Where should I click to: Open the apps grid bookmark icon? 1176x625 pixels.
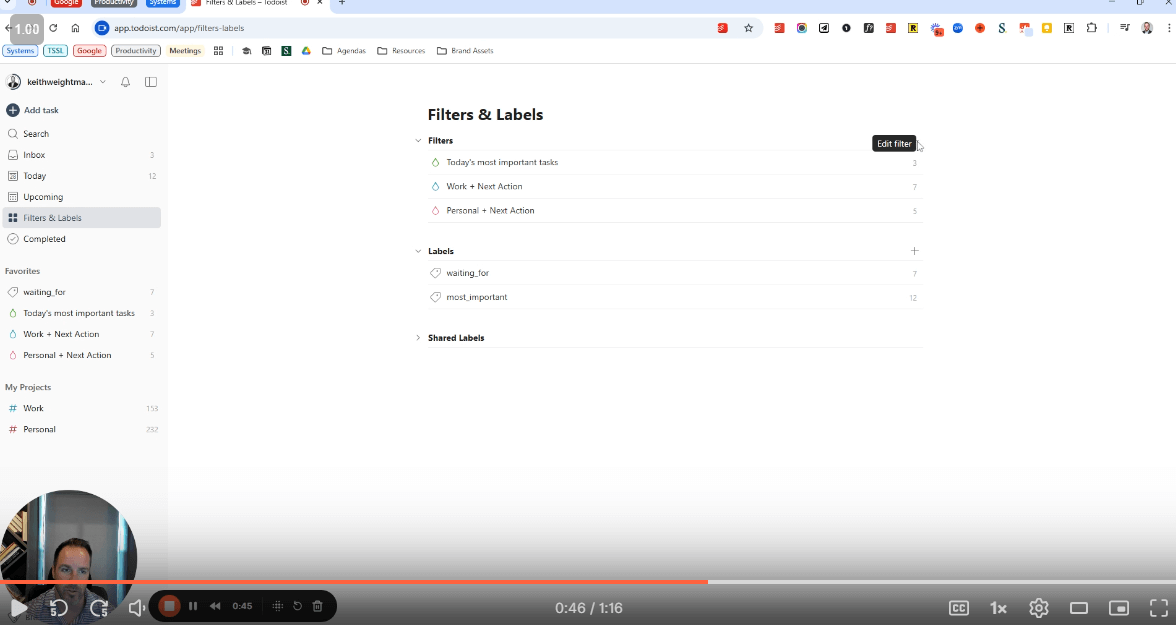[218, 50]
